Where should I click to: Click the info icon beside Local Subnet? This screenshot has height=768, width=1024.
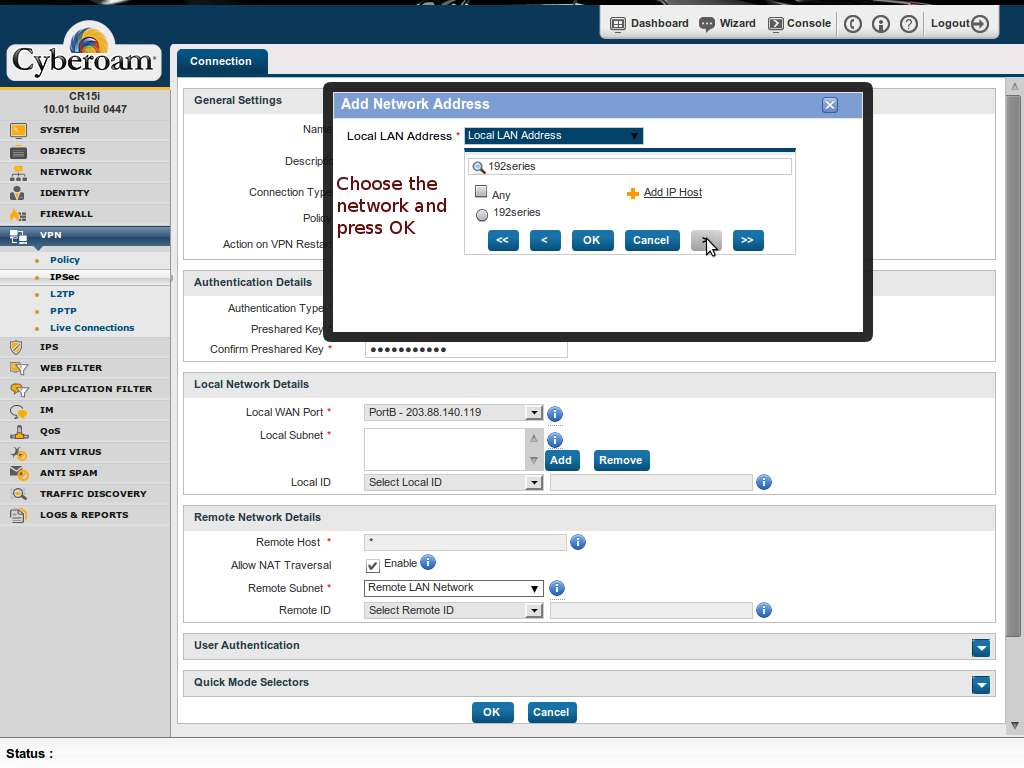coord(554,440)
